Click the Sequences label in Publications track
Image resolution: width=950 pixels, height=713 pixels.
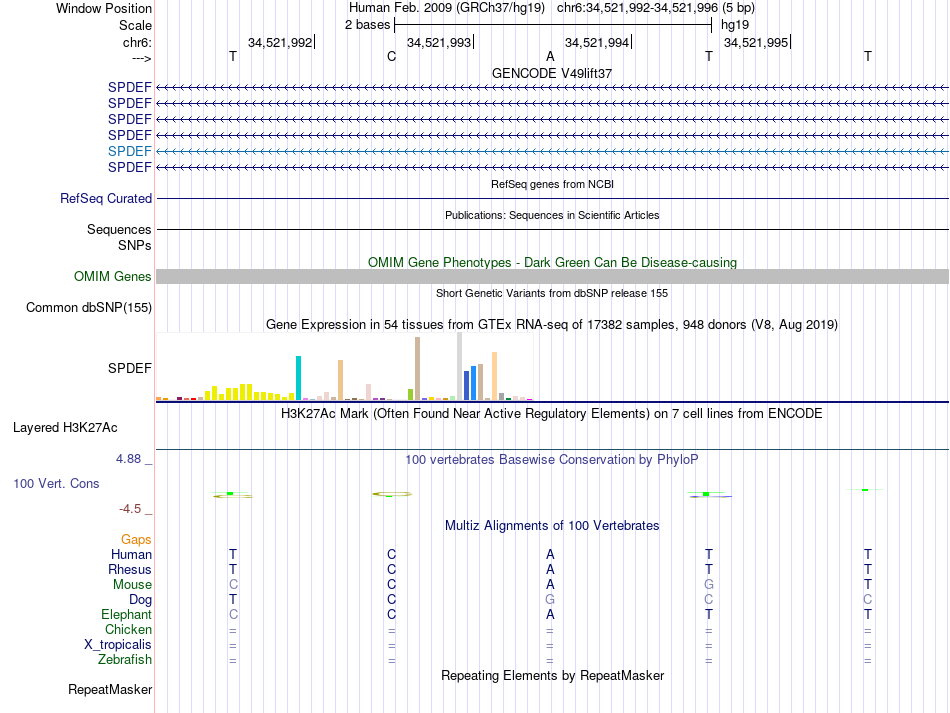[x=119, y=229]
